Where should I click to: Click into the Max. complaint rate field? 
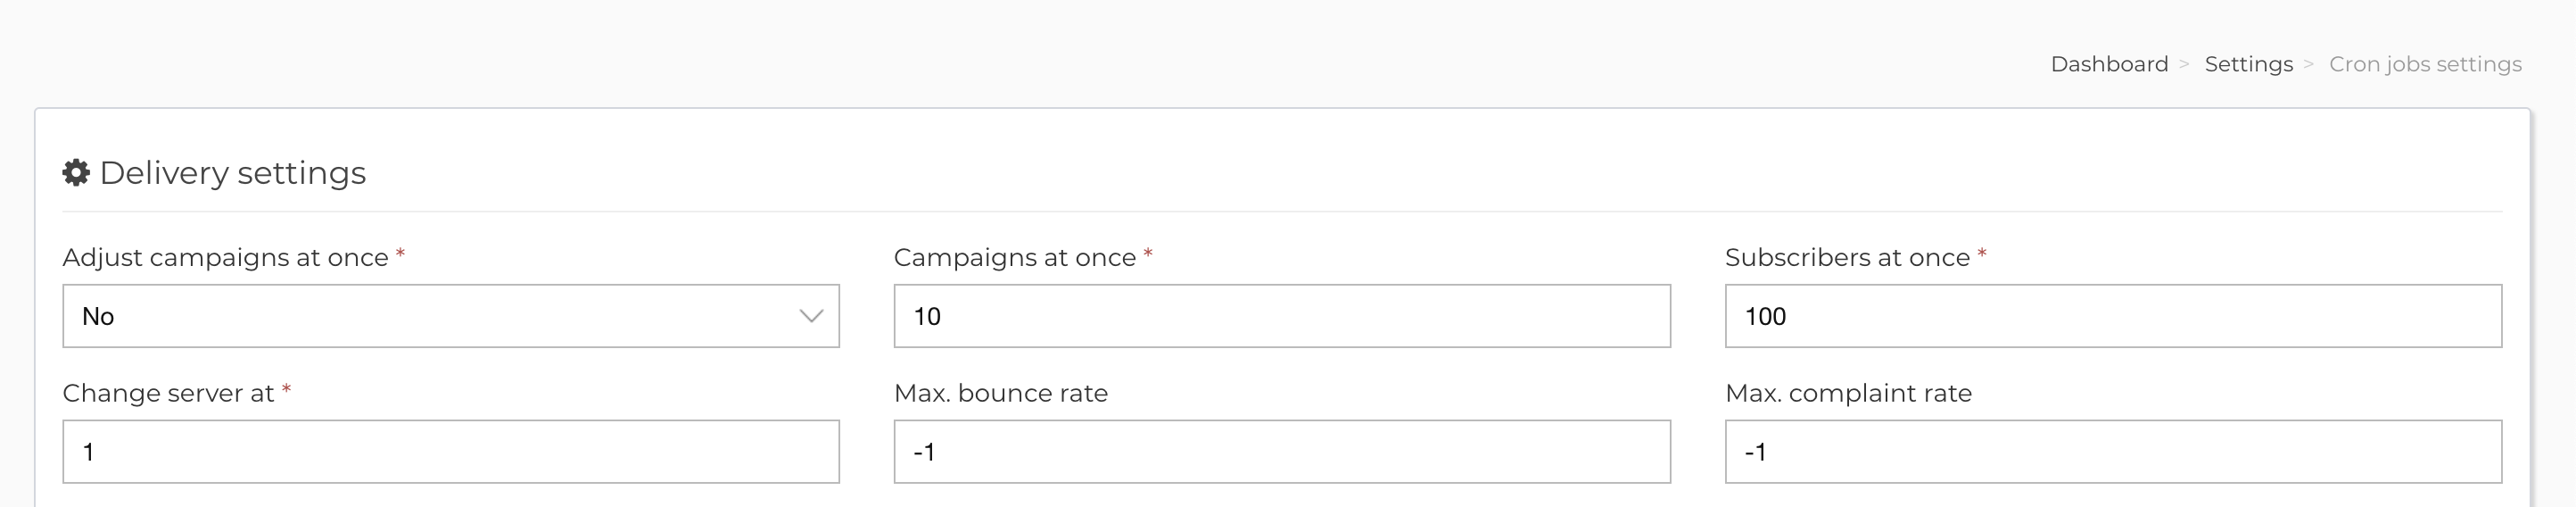(x=2113, y=452)
